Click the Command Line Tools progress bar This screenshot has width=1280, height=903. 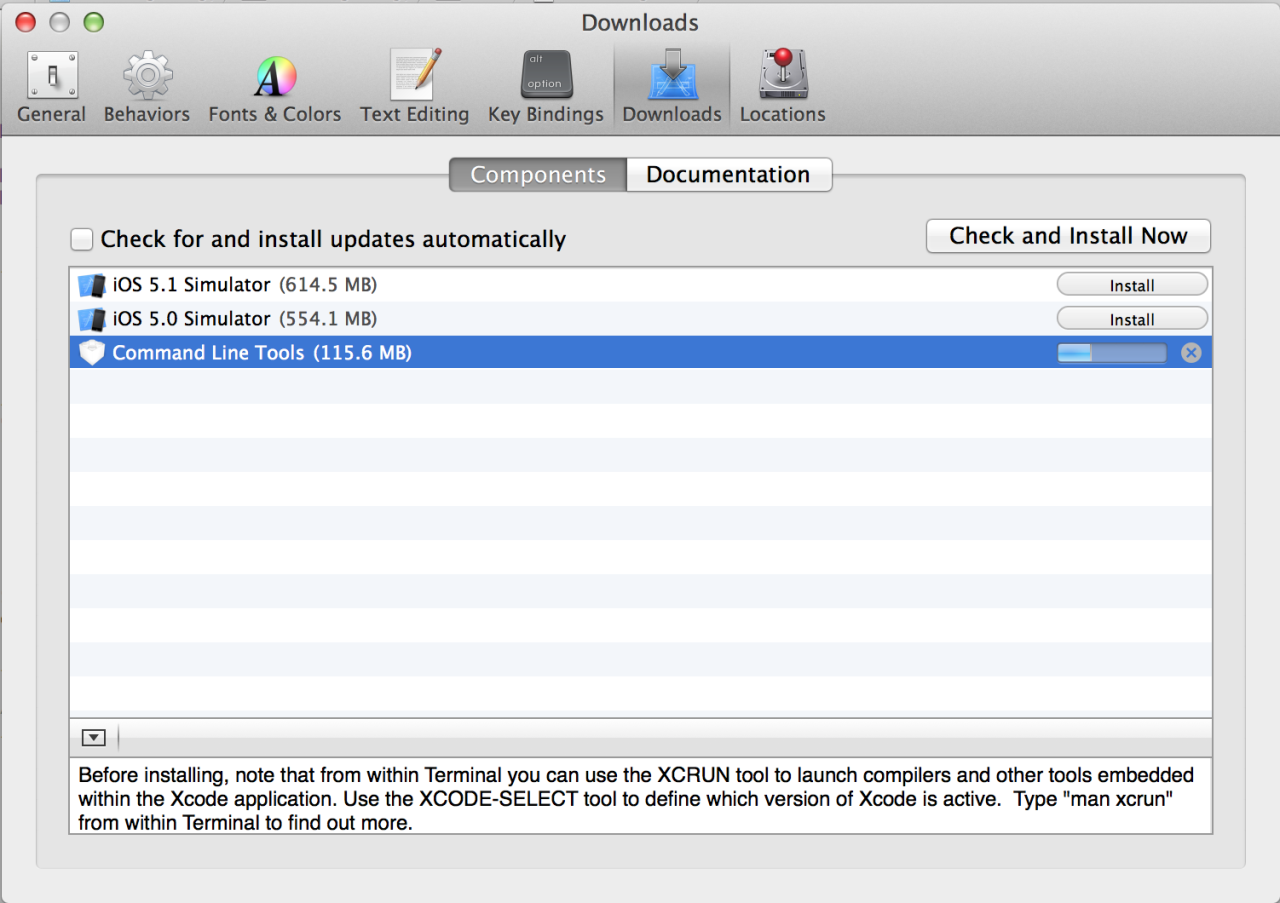click(1112, 353)
